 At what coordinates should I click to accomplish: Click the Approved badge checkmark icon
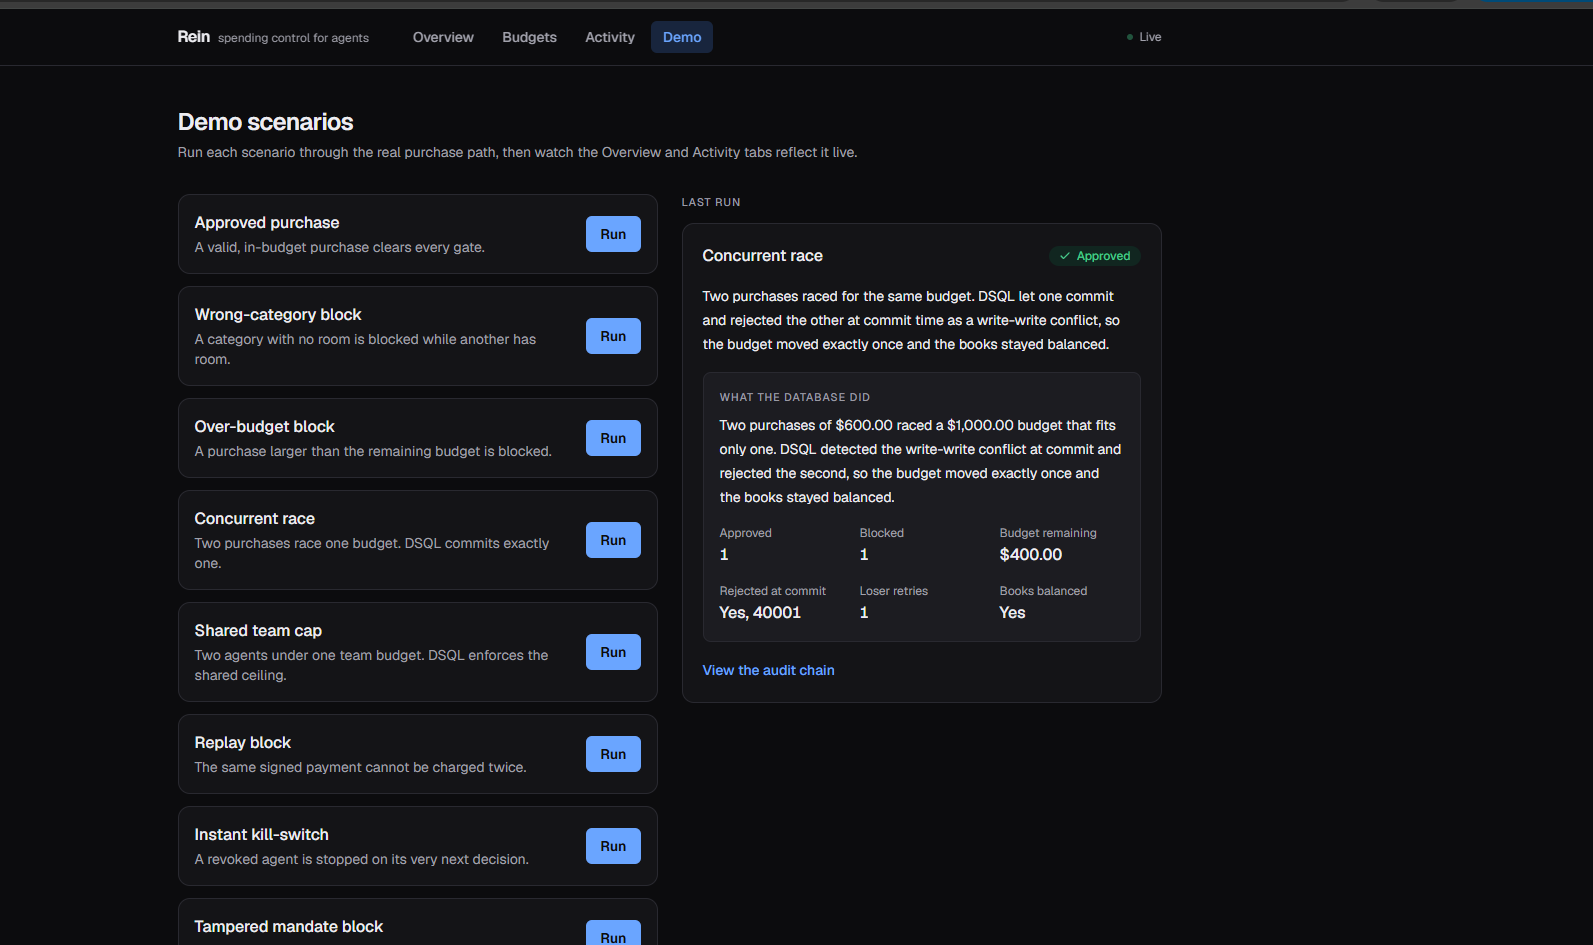[1065, 256]
